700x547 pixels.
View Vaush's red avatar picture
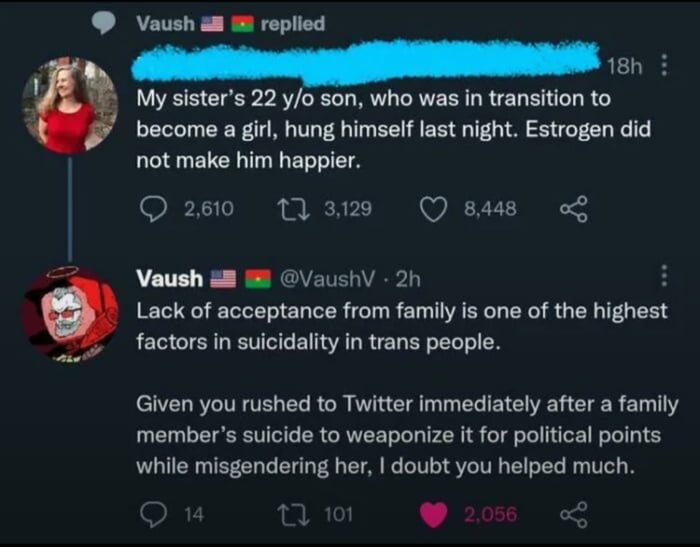pyautogui.click(x=69, y=312)
